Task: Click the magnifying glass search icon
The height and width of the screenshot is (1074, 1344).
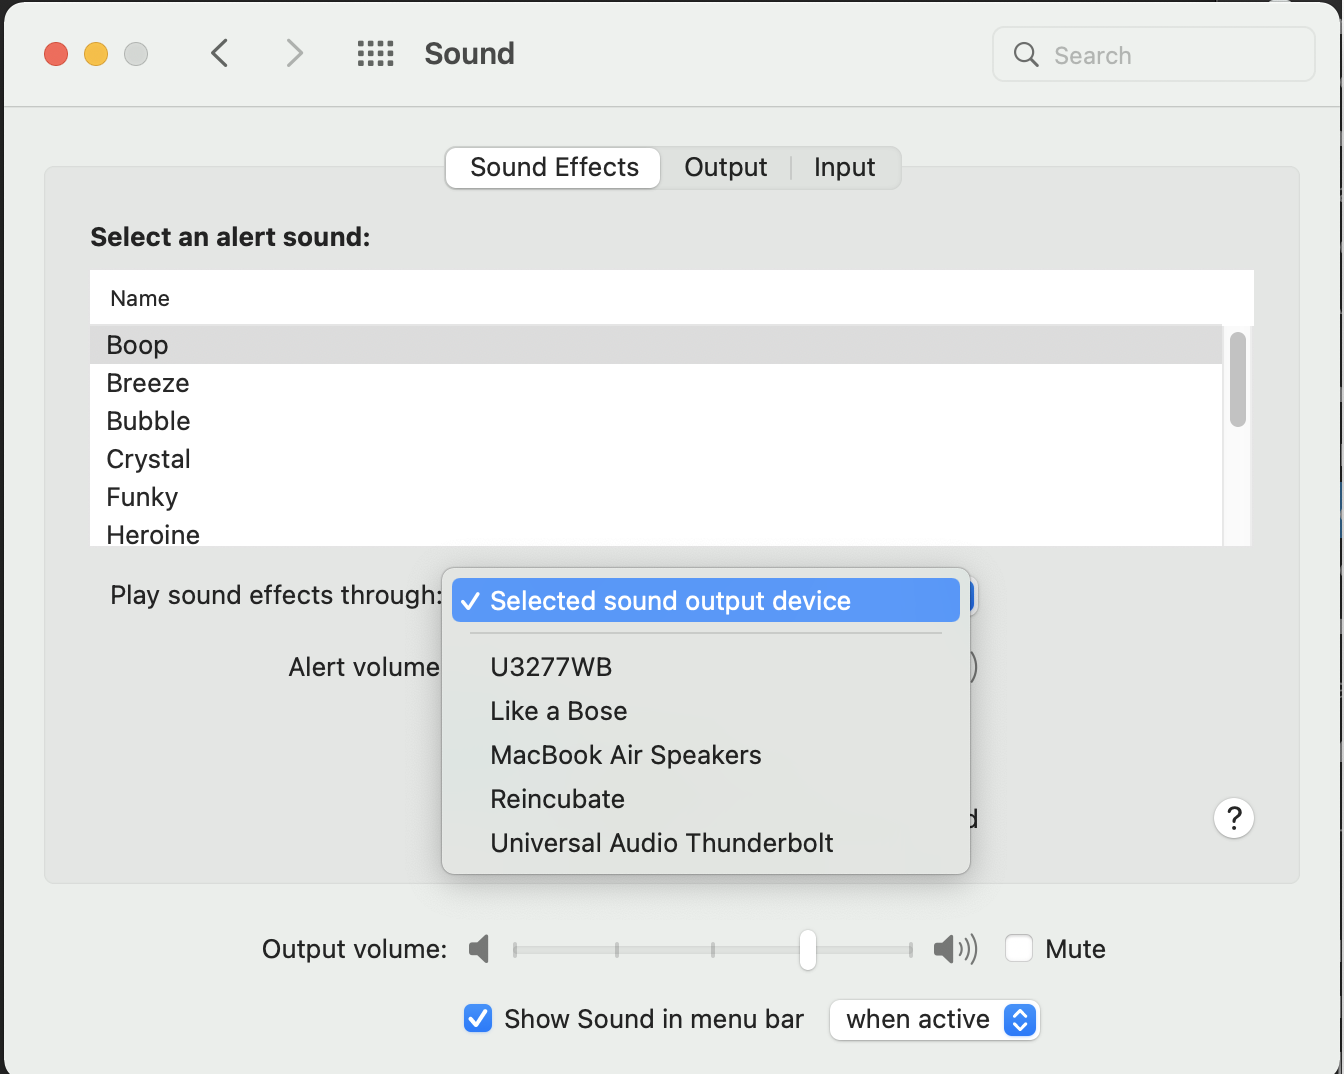Action: point(1026,54)
